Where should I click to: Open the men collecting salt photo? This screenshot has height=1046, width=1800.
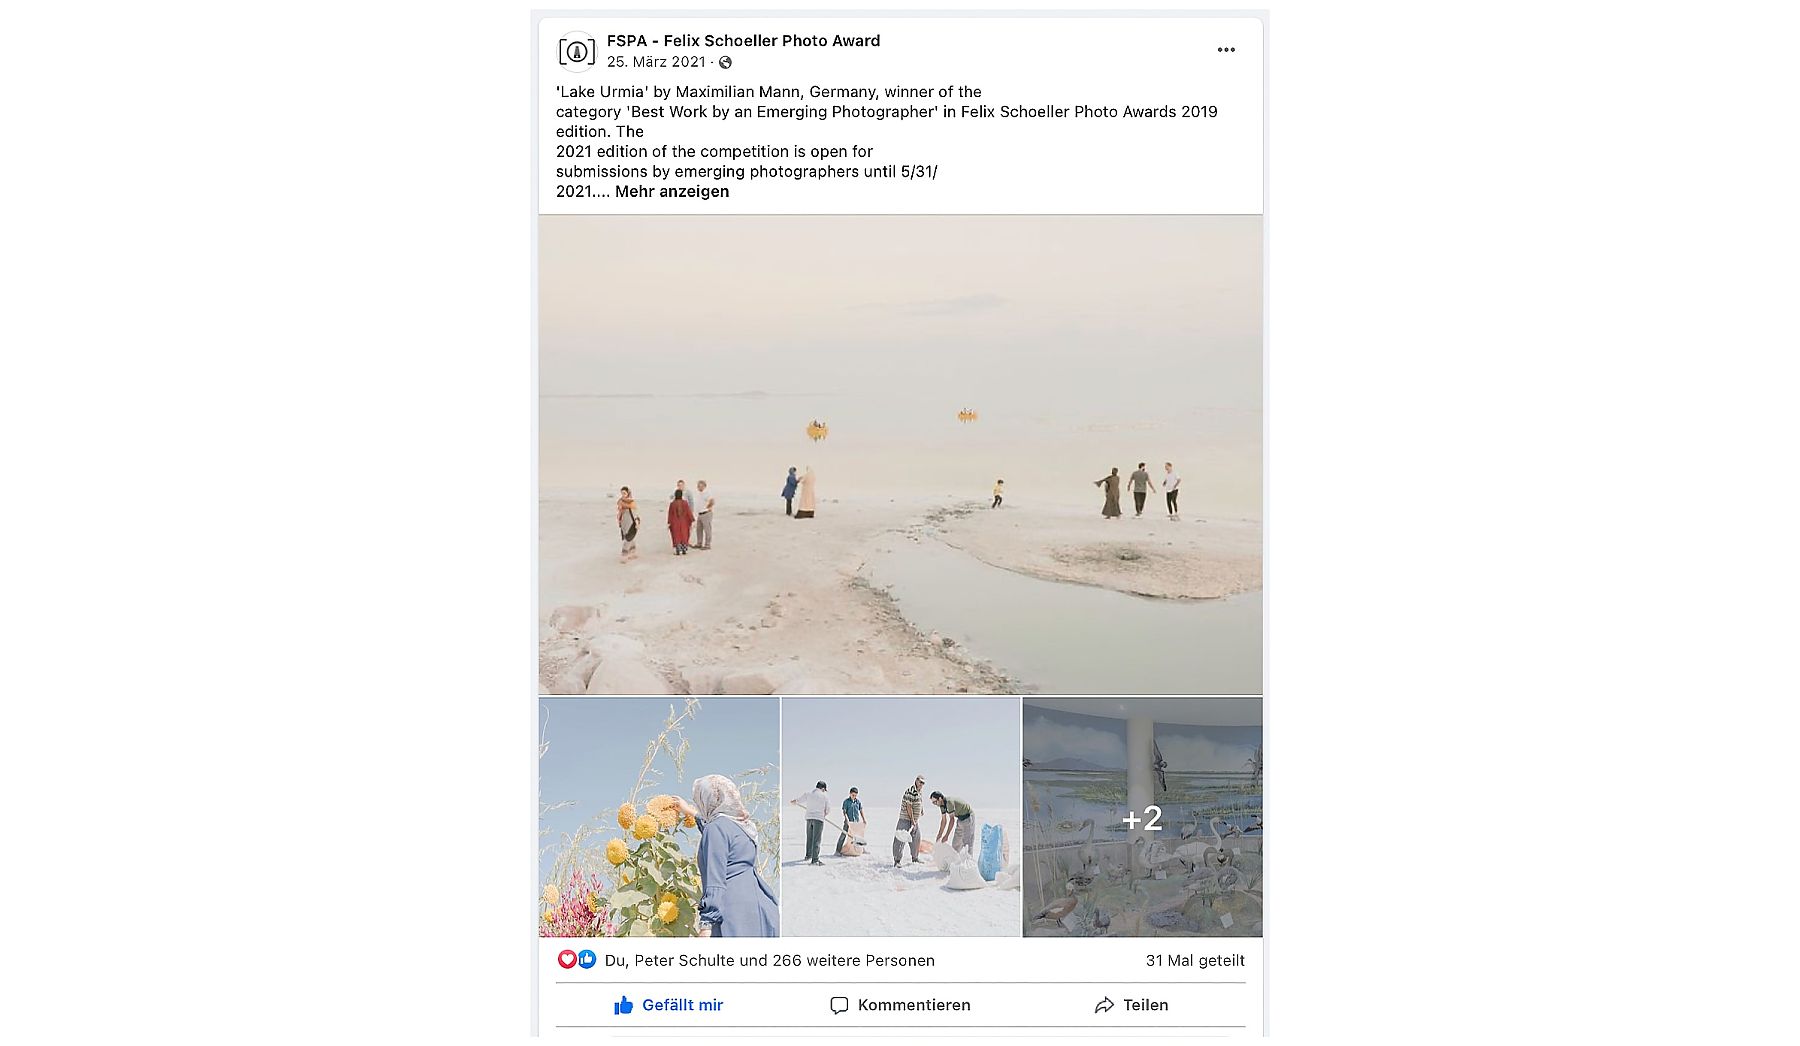pos(900,817)
